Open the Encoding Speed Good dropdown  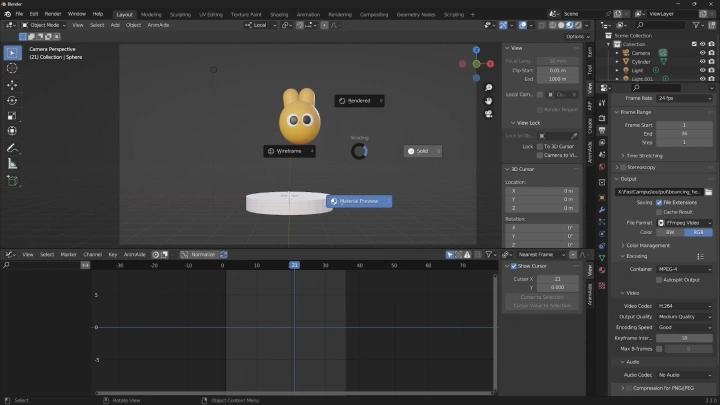pyautogui.click(x=684, y=327)
